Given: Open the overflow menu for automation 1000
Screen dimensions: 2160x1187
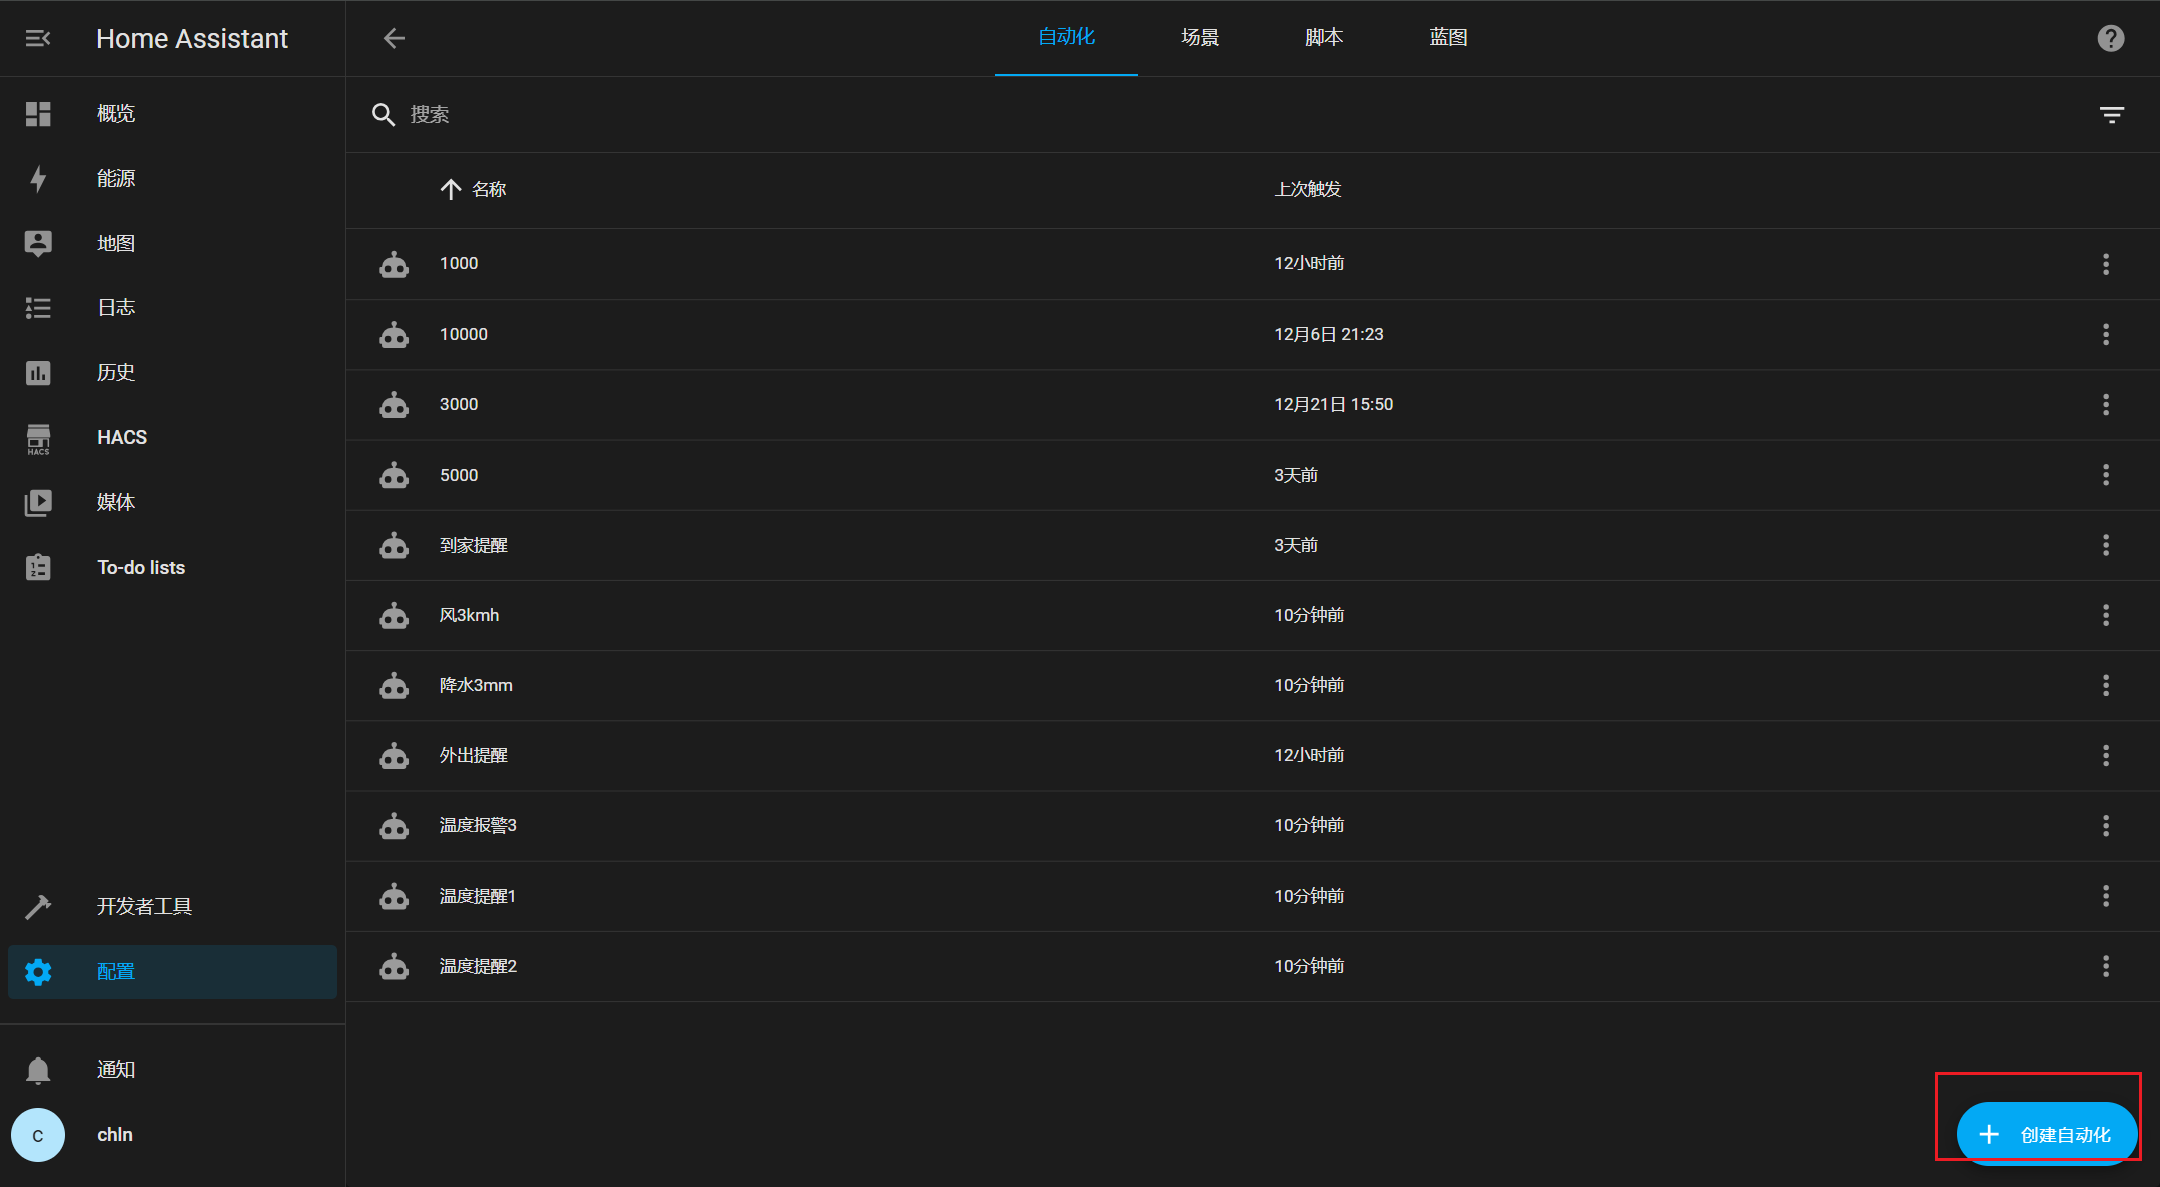Looking at the screenshot, I should pos(2106,264).
